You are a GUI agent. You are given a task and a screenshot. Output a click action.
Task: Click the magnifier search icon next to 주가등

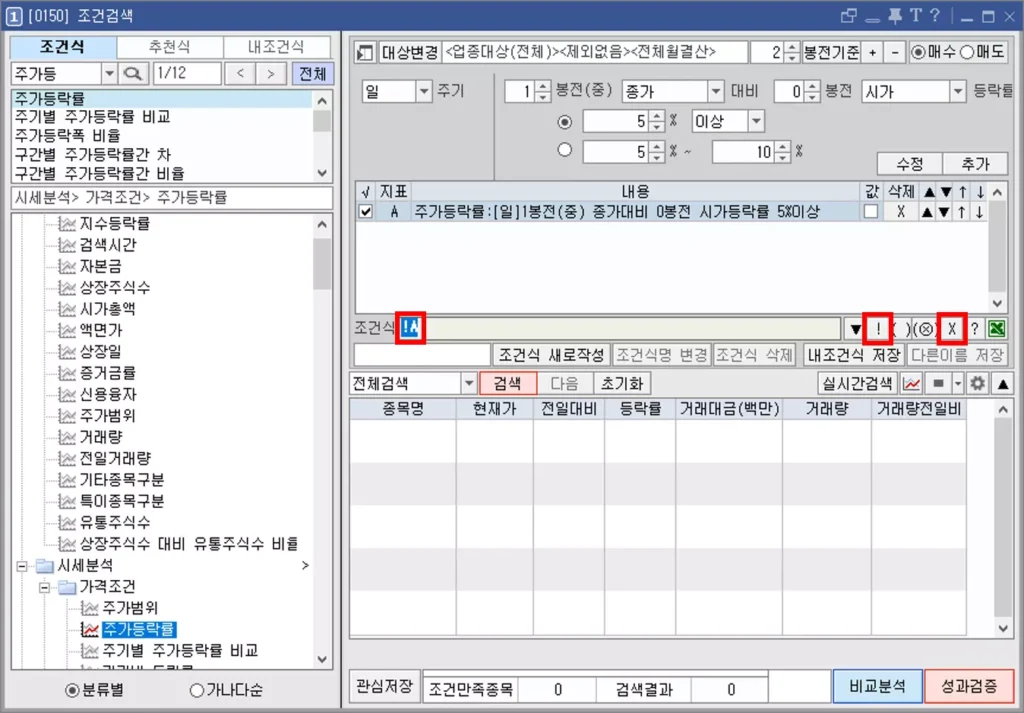[x=133, y=74]
